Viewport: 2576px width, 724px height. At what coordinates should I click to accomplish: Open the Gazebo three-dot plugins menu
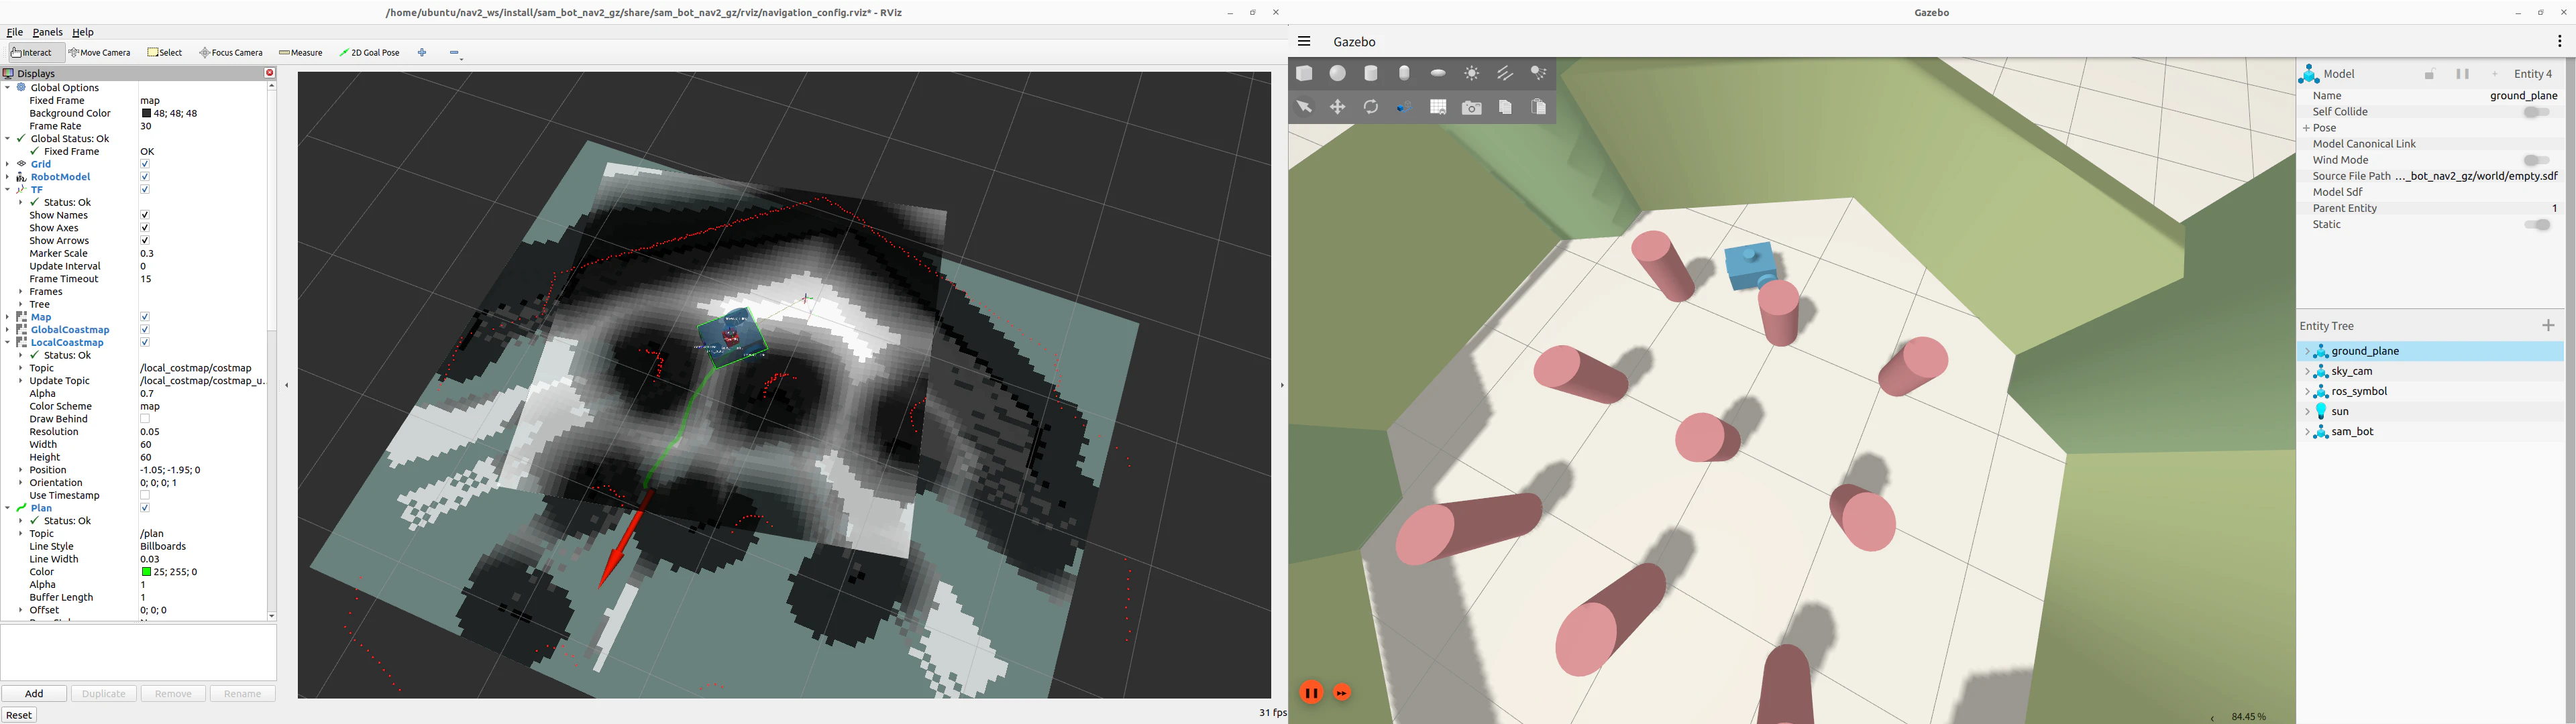(x=2559, y=41)
